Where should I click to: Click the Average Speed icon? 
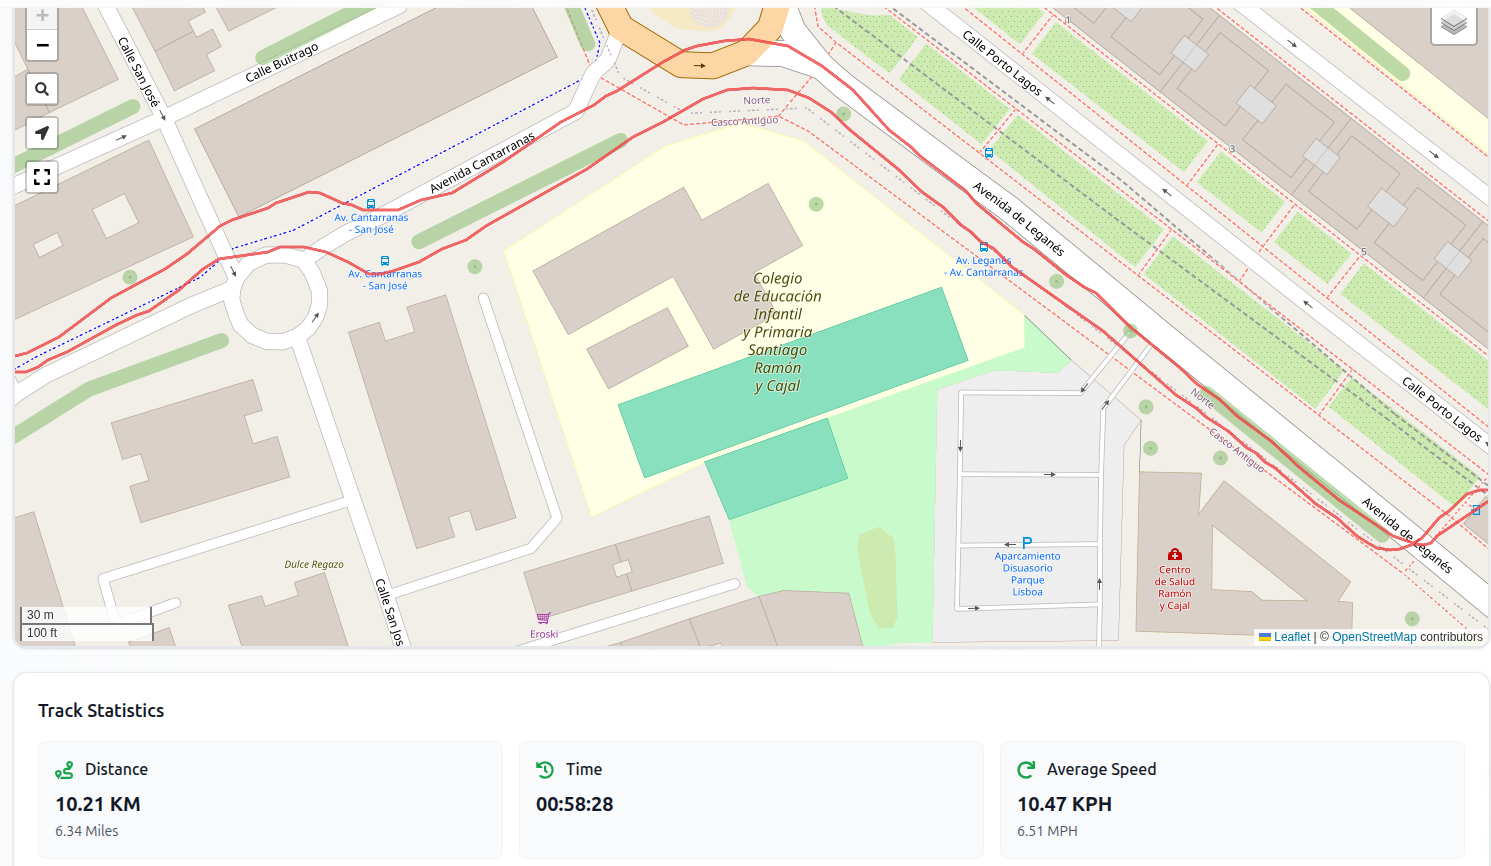click(1026, 770)
